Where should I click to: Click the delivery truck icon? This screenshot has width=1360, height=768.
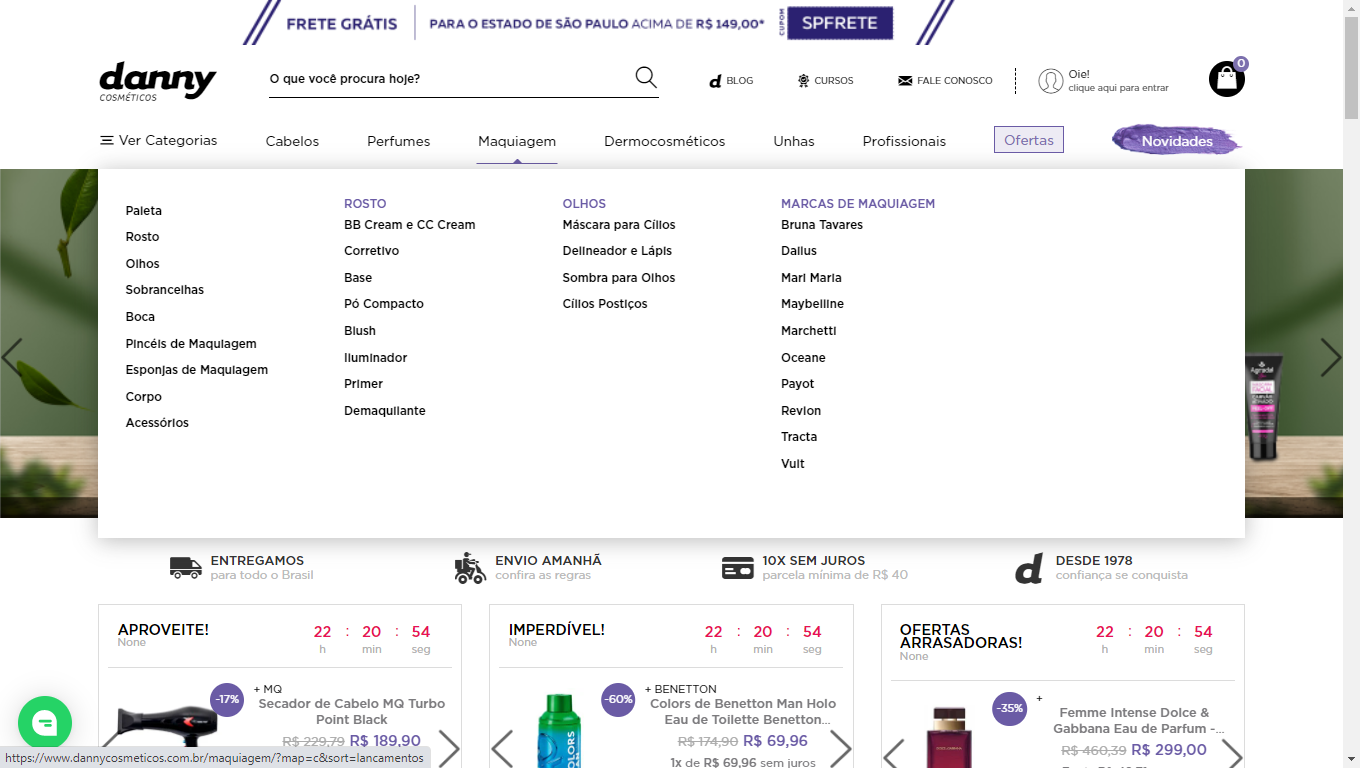coord(186,568)
